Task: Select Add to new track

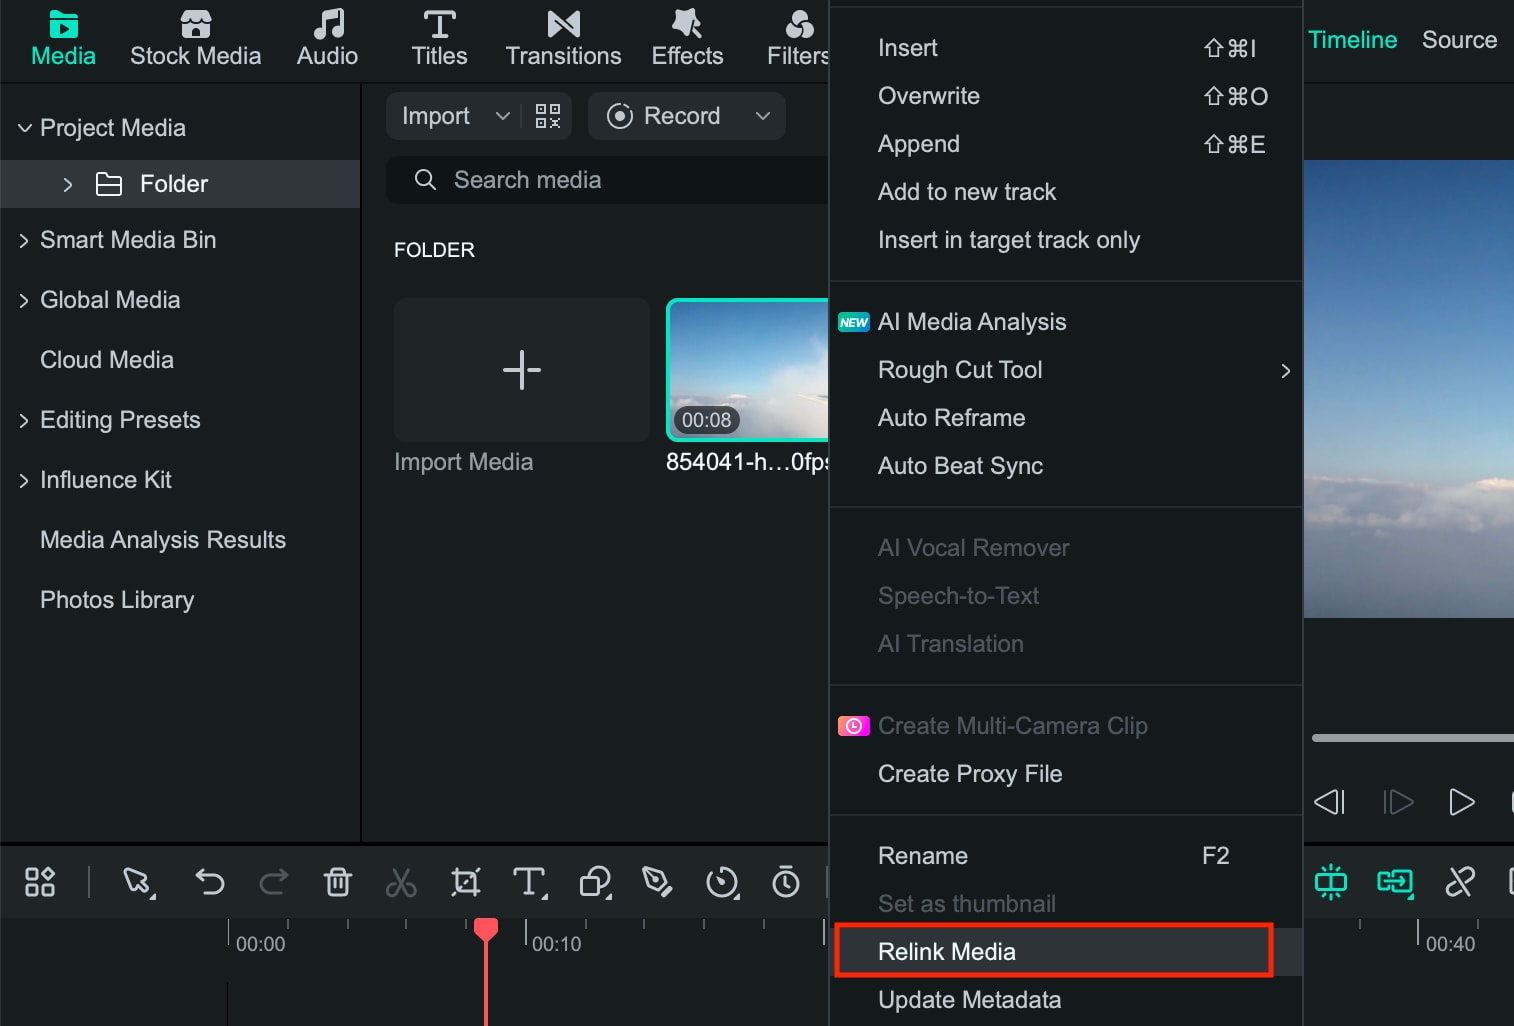Action: pyautogui.click(x=1066, y=192)
